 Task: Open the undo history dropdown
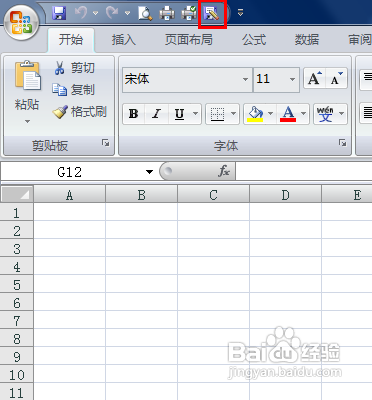[96, 13]
